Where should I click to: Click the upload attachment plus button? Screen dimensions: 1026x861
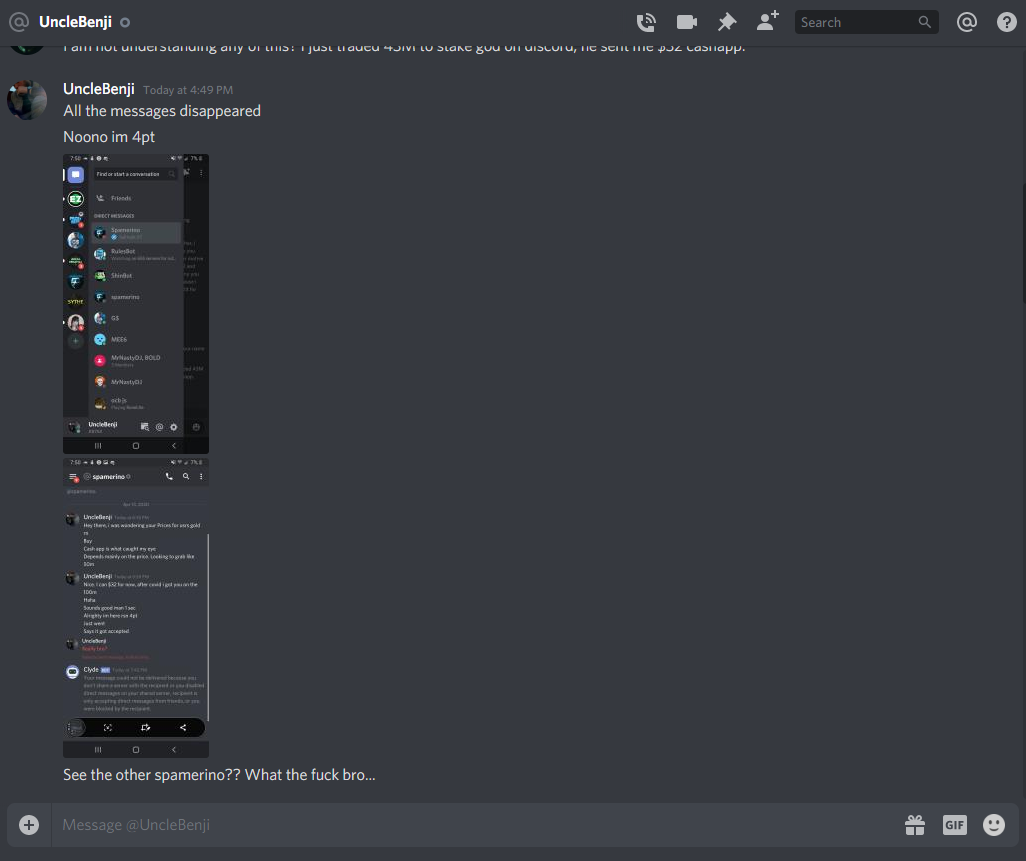29,824
